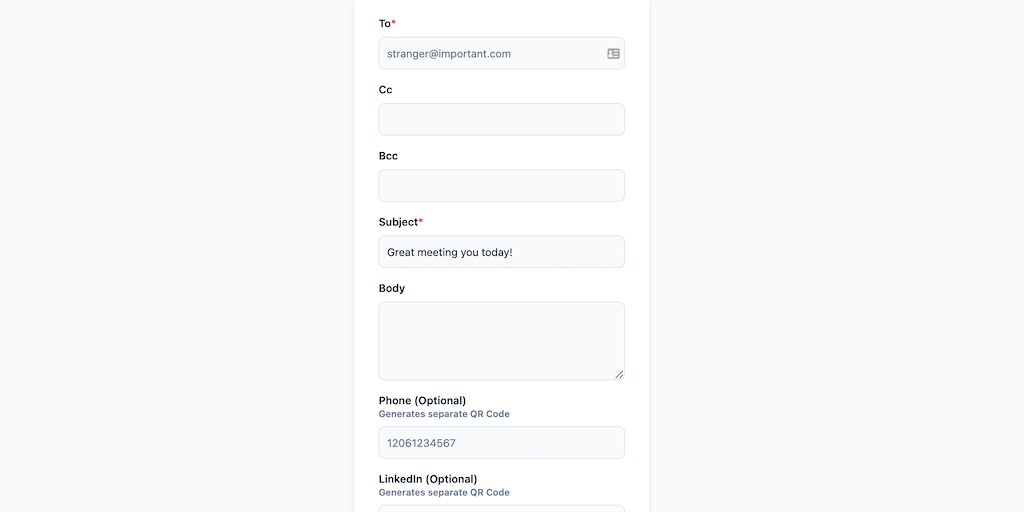Click into the Cc input field
Screen dimensions: 1024x512
point(501,119)
